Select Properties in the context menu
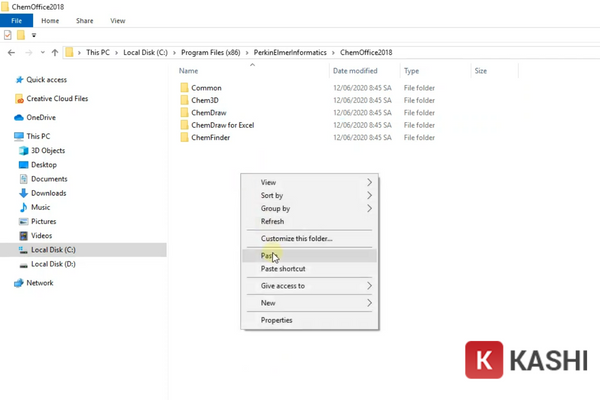This screenshot has height=400, width=600. pyautogui.click(x=276, y=320)
